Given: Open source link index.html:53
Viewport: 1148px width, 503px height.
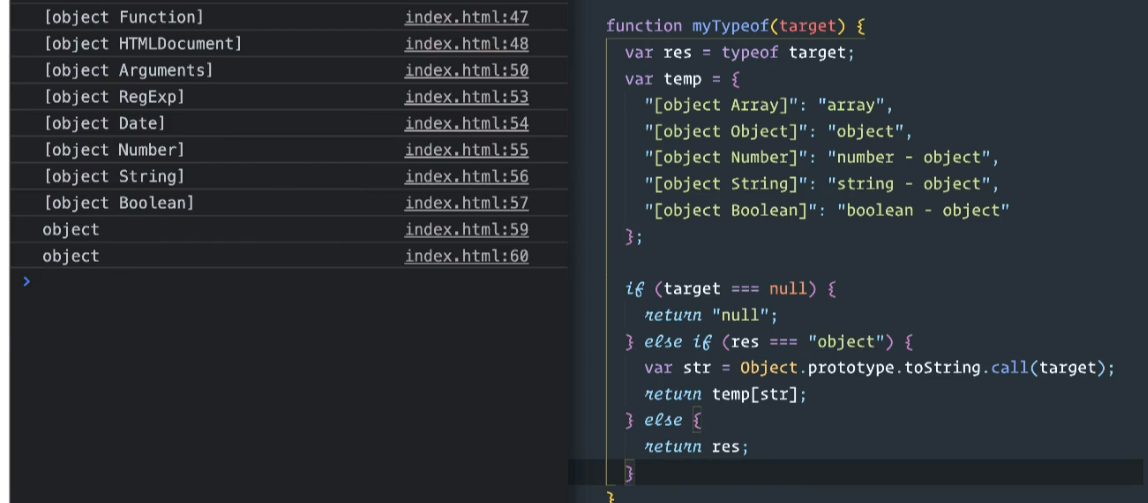Looking at the screenshot, I should 466,97.
